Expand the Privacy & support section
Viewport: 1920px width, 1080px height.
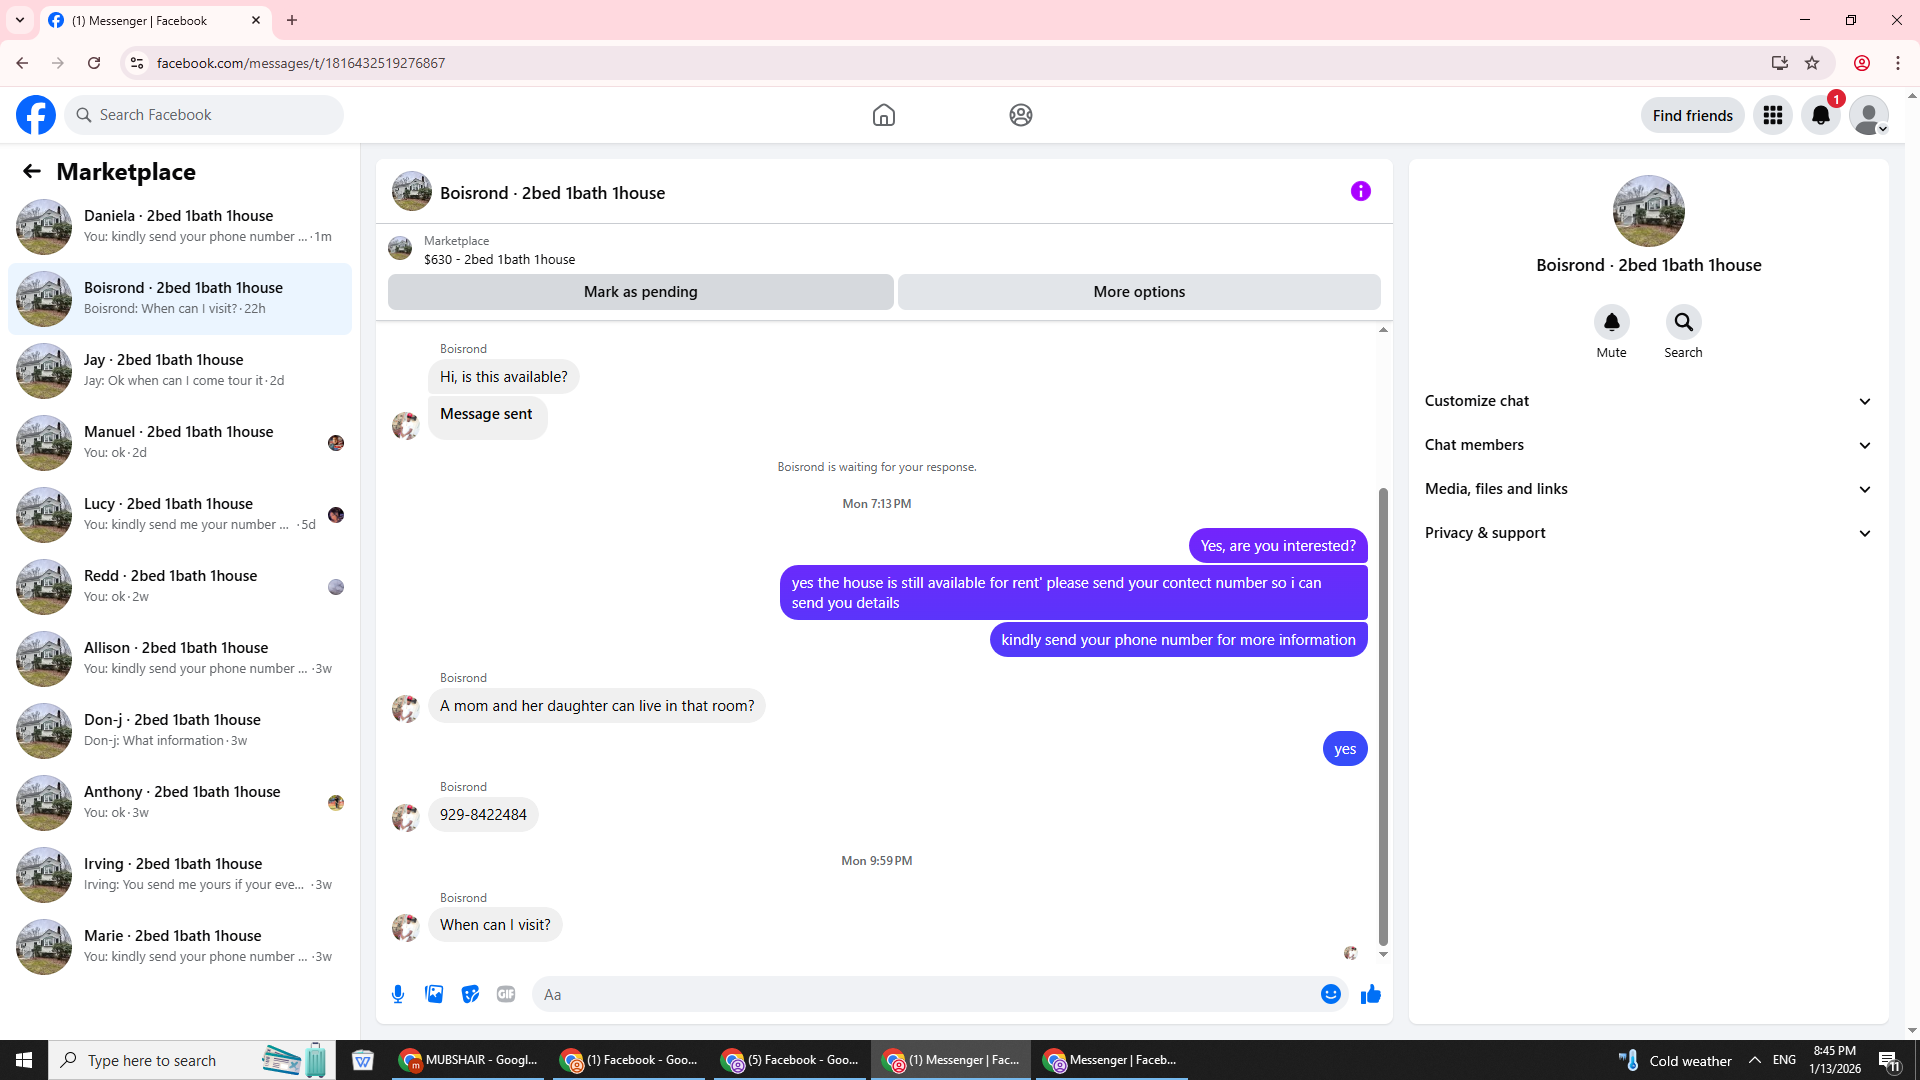pyautogui.click(x=1647, y=533)
